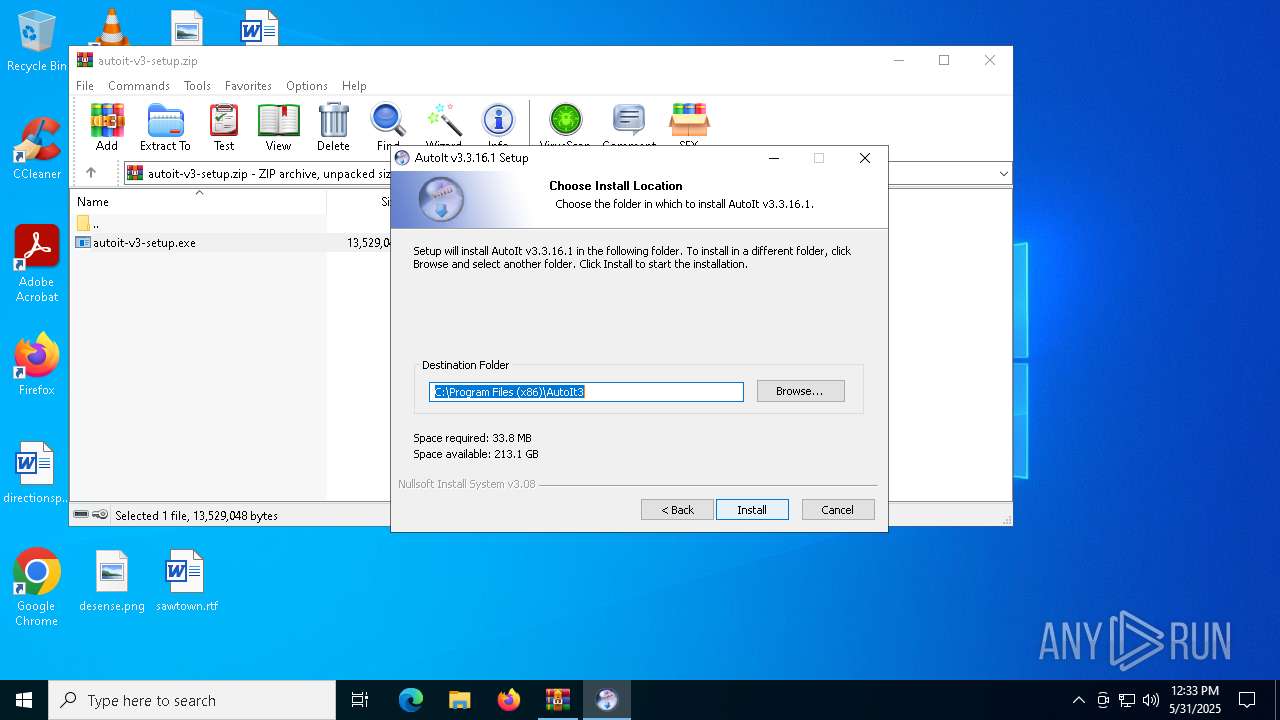
Task: Click the Add toolbar icon in WinRAR
Action: (107, 127)
